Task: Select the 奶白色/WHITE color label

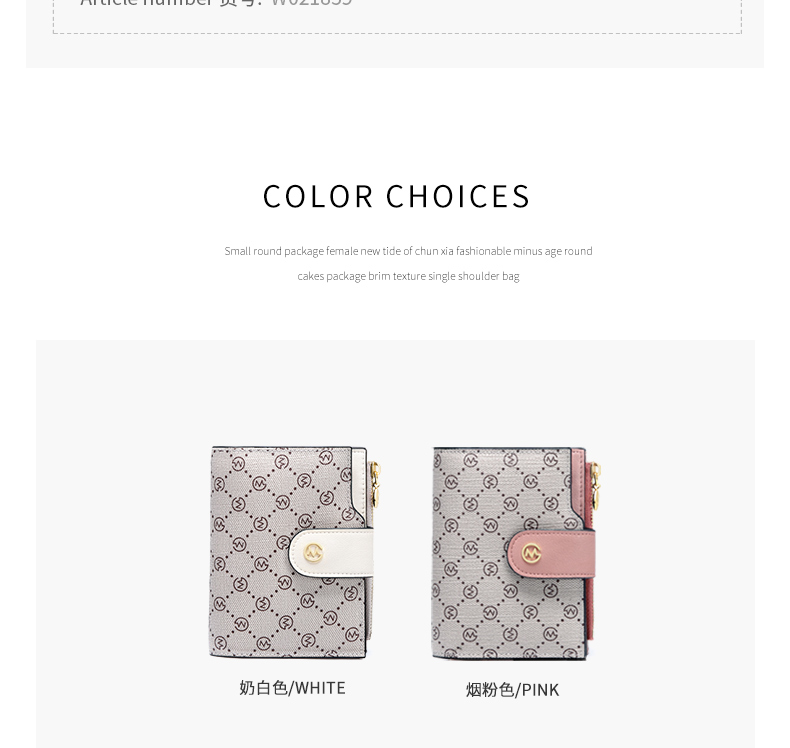Action: tap(292, 688)
